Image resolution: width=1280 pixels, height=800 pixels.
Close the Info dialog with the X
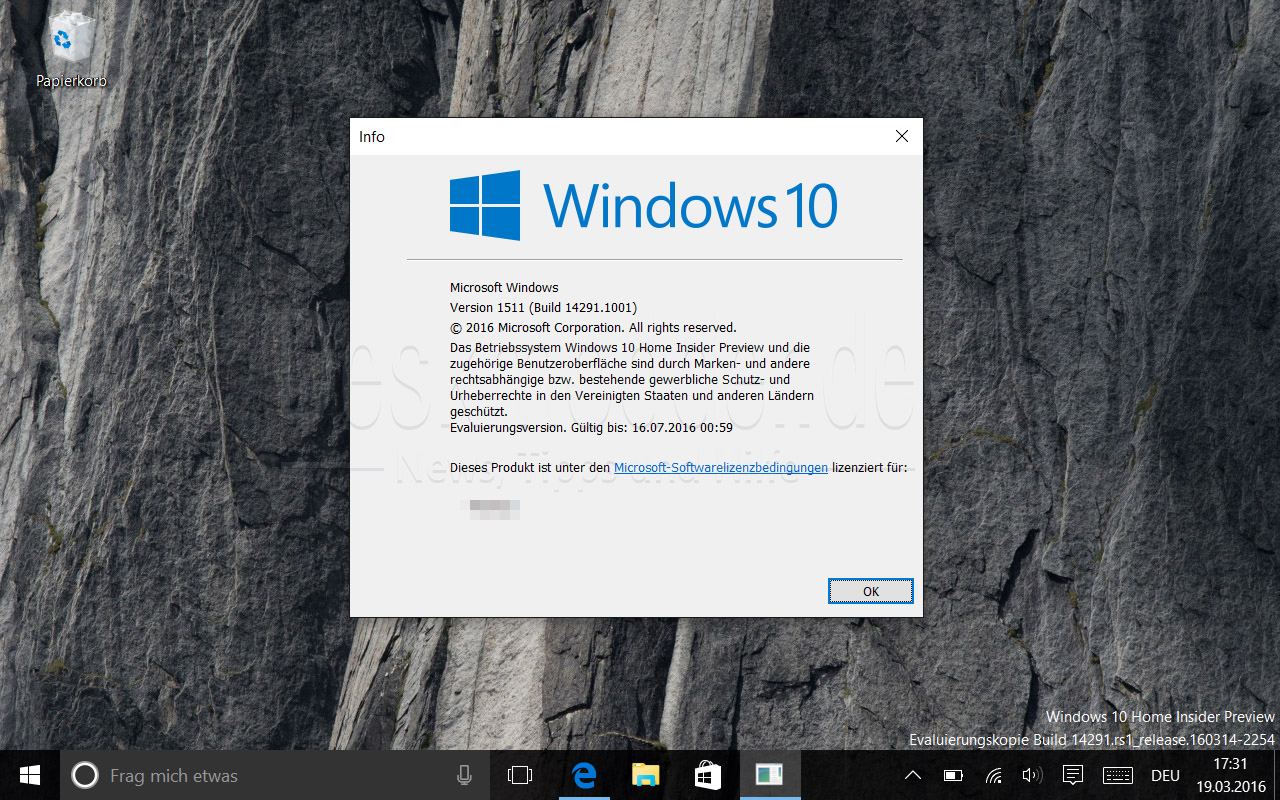(901, 136)
